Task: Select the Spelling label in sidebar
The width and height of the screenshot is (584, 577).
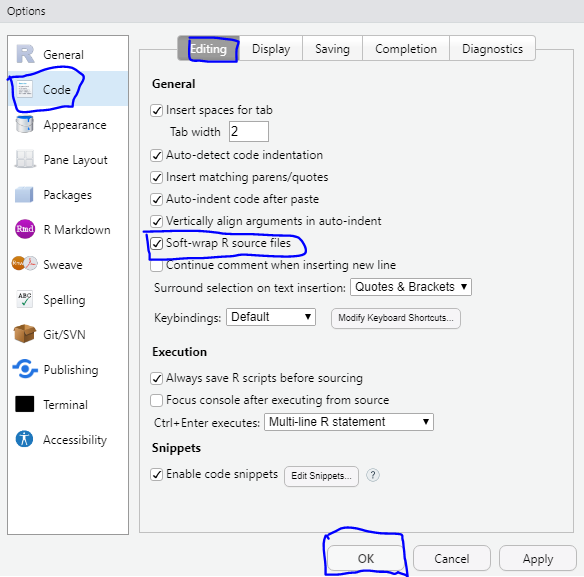Action: 64,300
